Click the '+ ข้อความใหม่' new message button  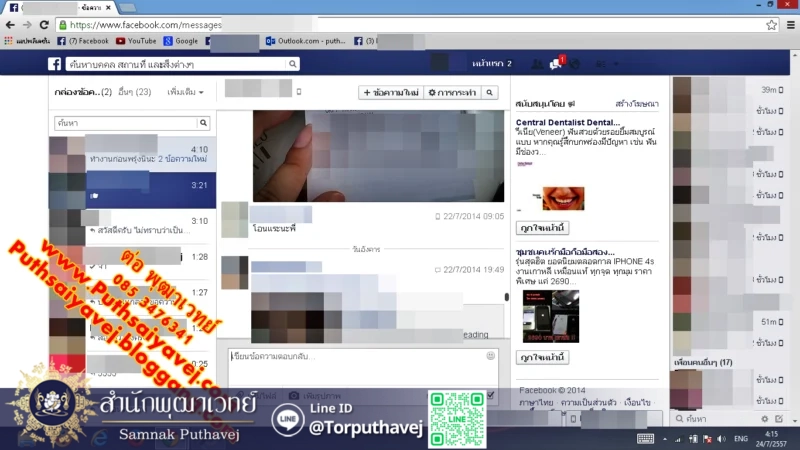[390, 92]
